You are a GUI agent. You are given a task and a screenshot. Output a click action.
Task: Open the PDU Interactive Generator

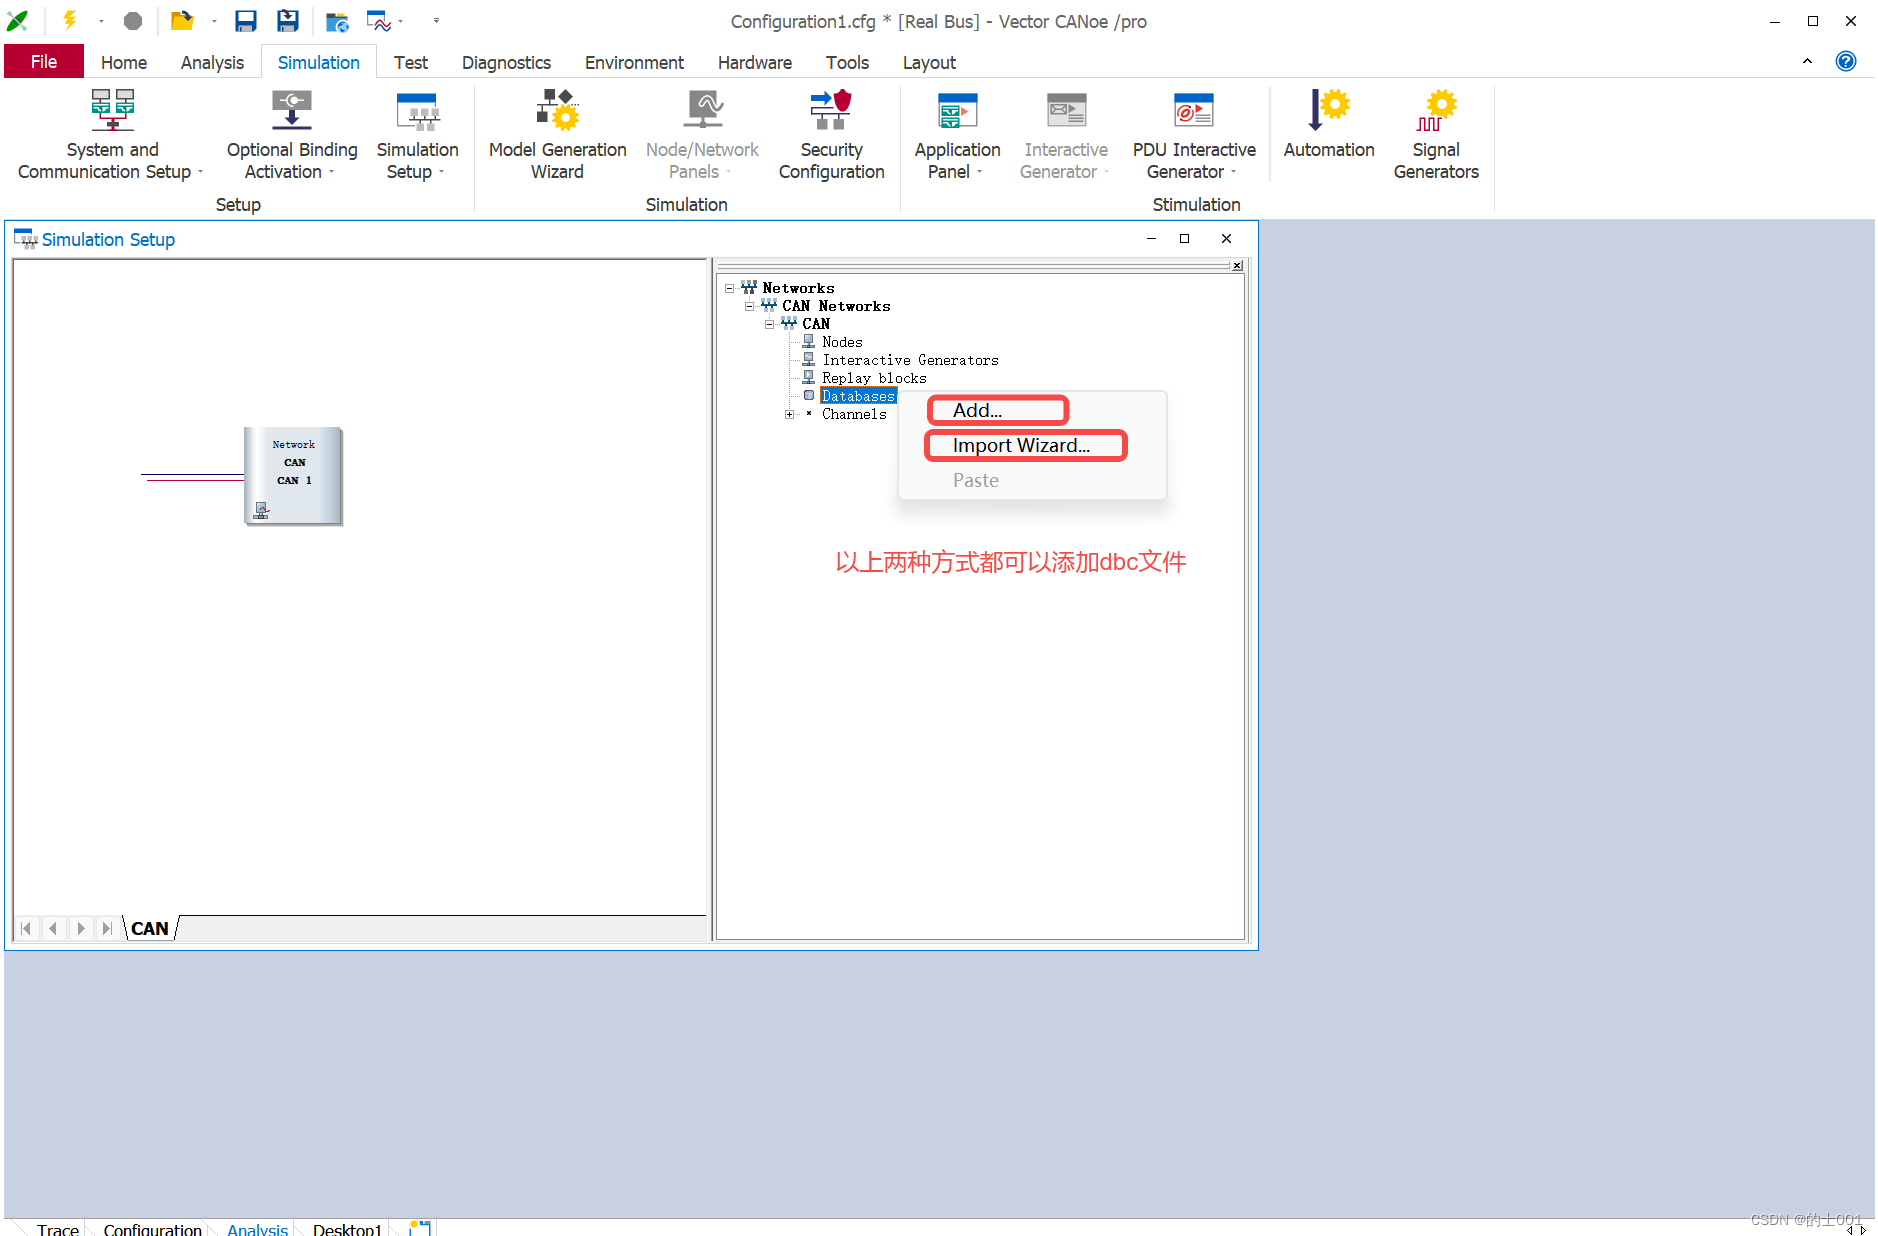(x=1193, y=135)
